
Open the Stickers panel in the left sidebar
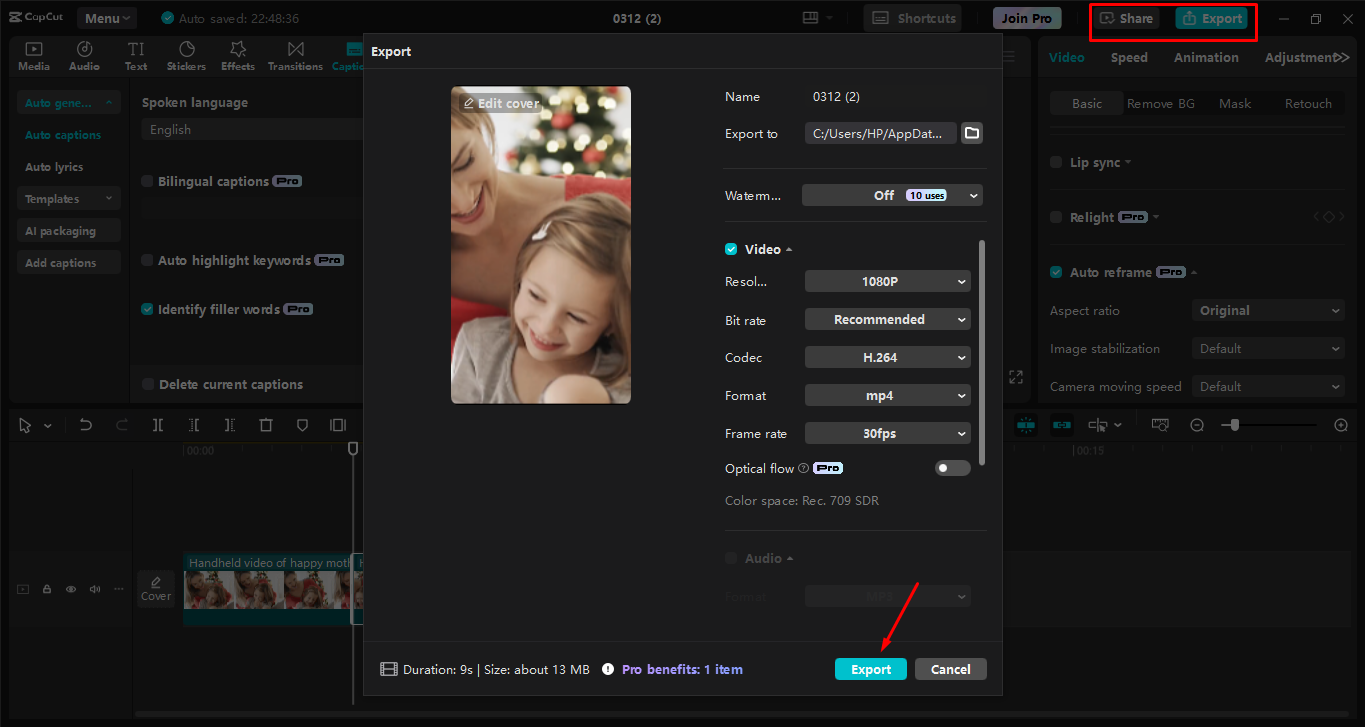tap(186, 55)
